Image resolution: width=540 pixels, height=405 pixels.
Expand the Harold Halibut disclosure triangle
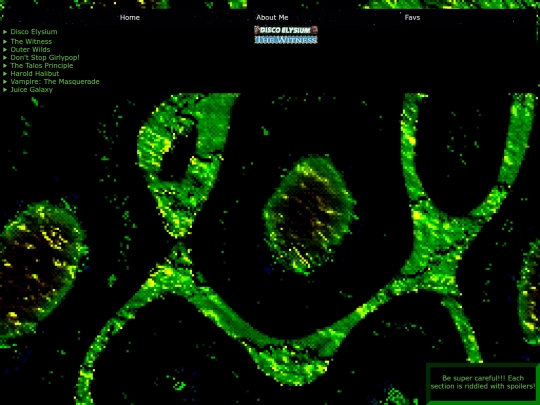[x=5, y=74]
